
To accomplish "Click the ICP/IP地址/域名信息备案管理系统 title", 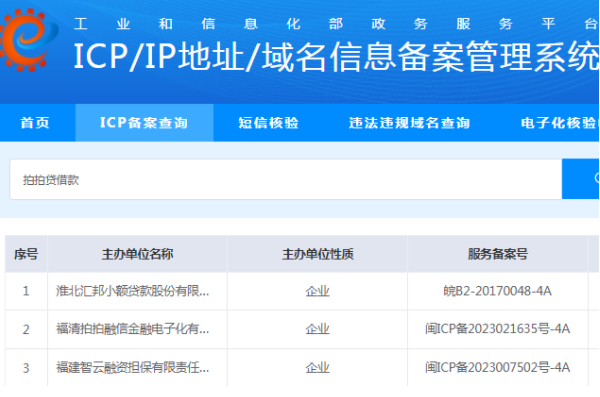I will 336,57.
